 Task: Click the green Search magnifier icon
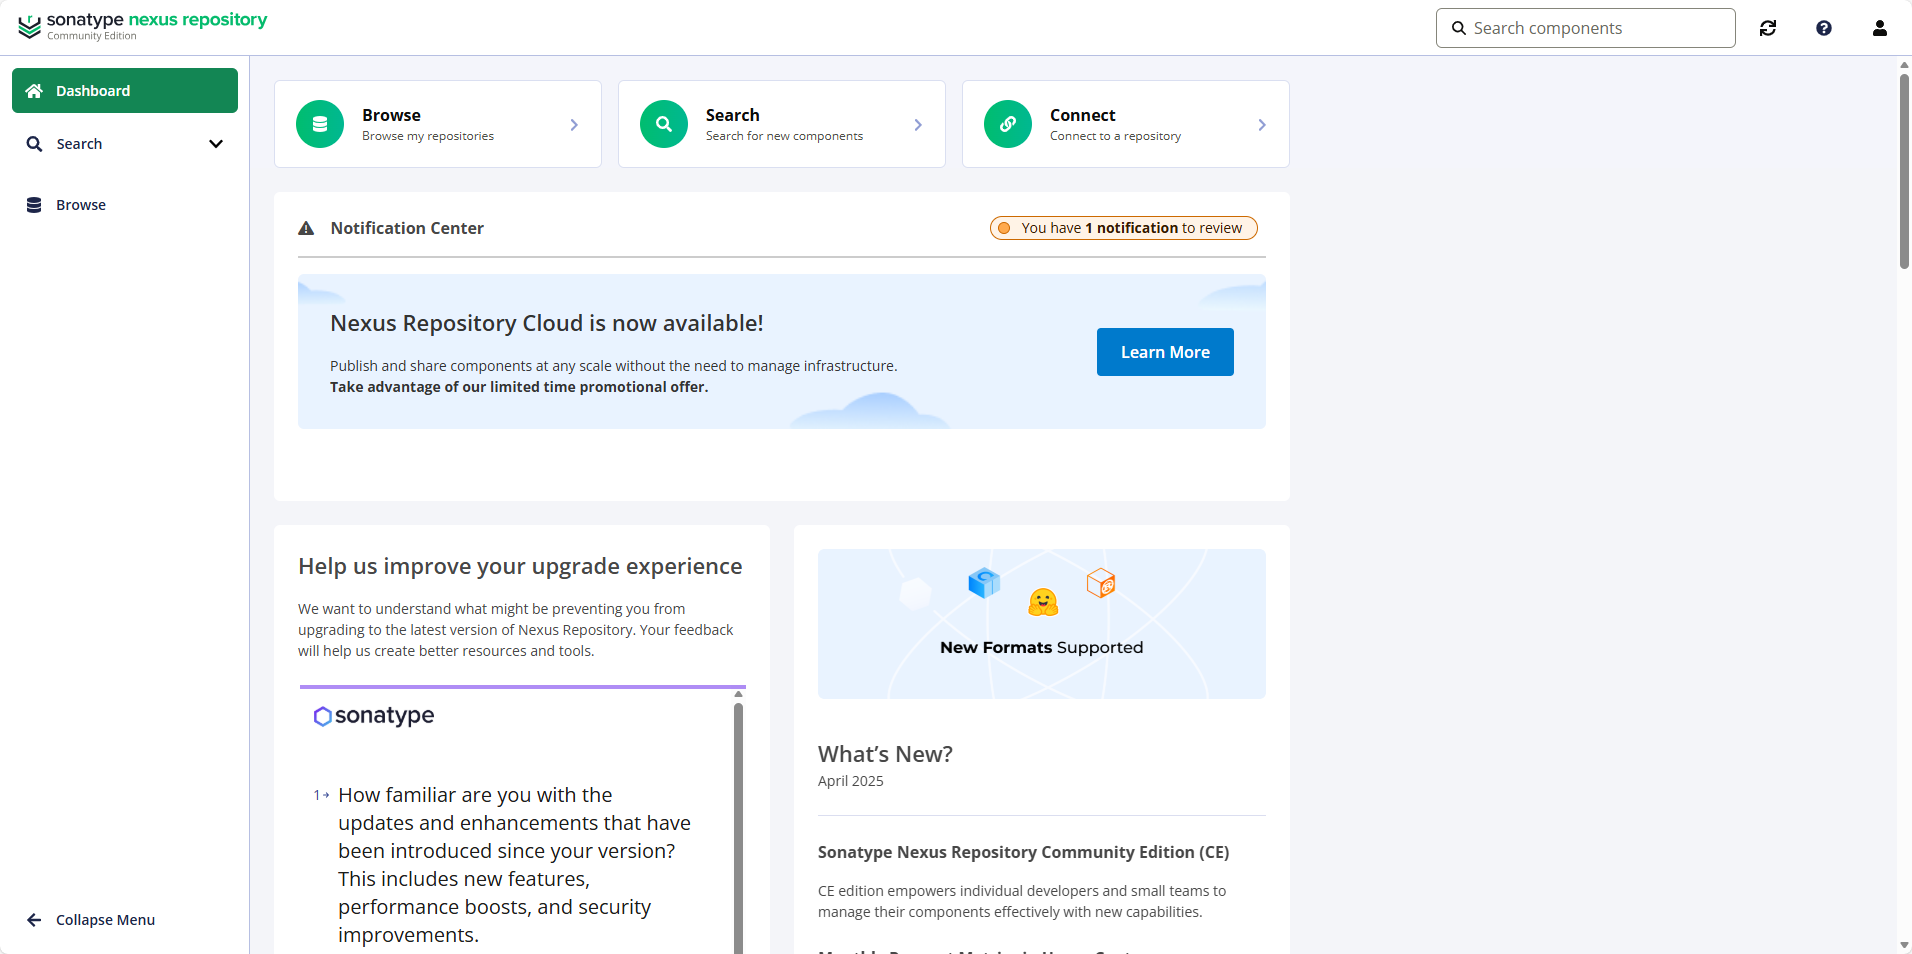[x=664, y=124]
